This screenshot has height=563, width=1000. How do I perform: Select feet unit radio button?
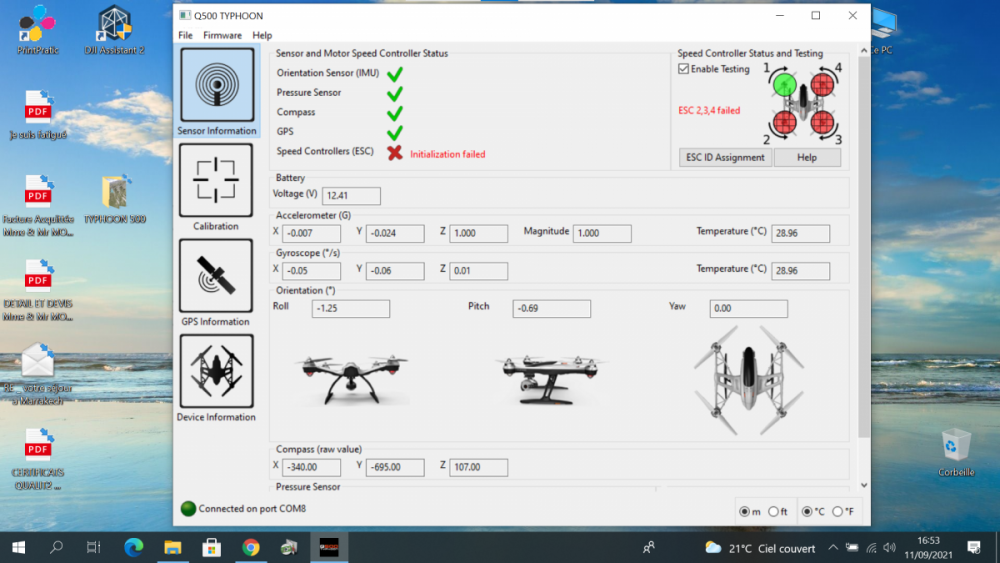(773, 511)
